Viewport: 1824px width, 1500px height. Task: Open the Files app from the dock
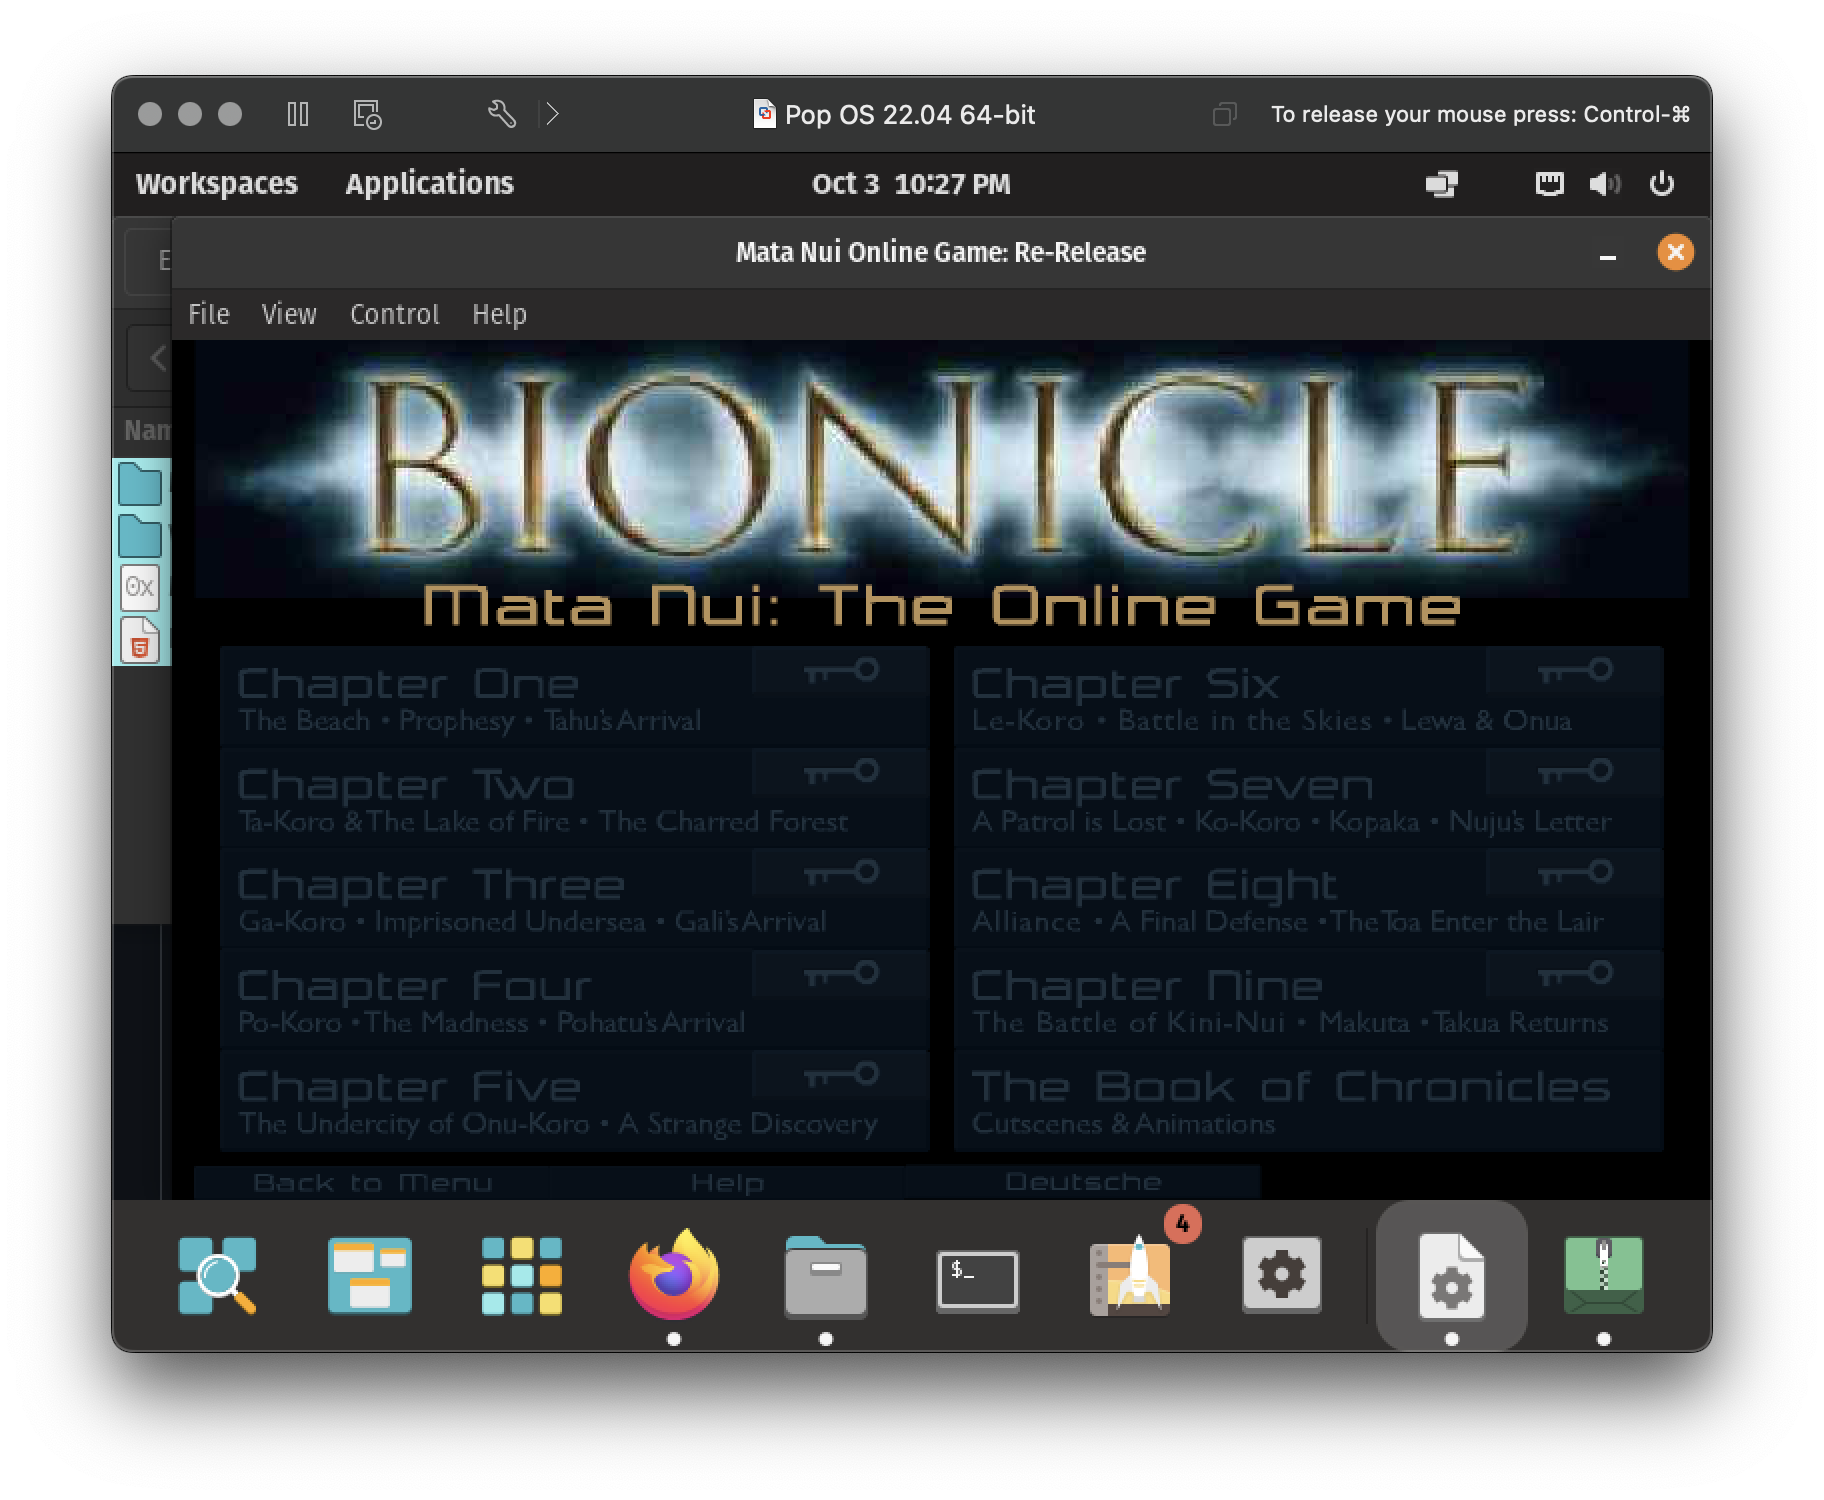(x=825, y=1277)
